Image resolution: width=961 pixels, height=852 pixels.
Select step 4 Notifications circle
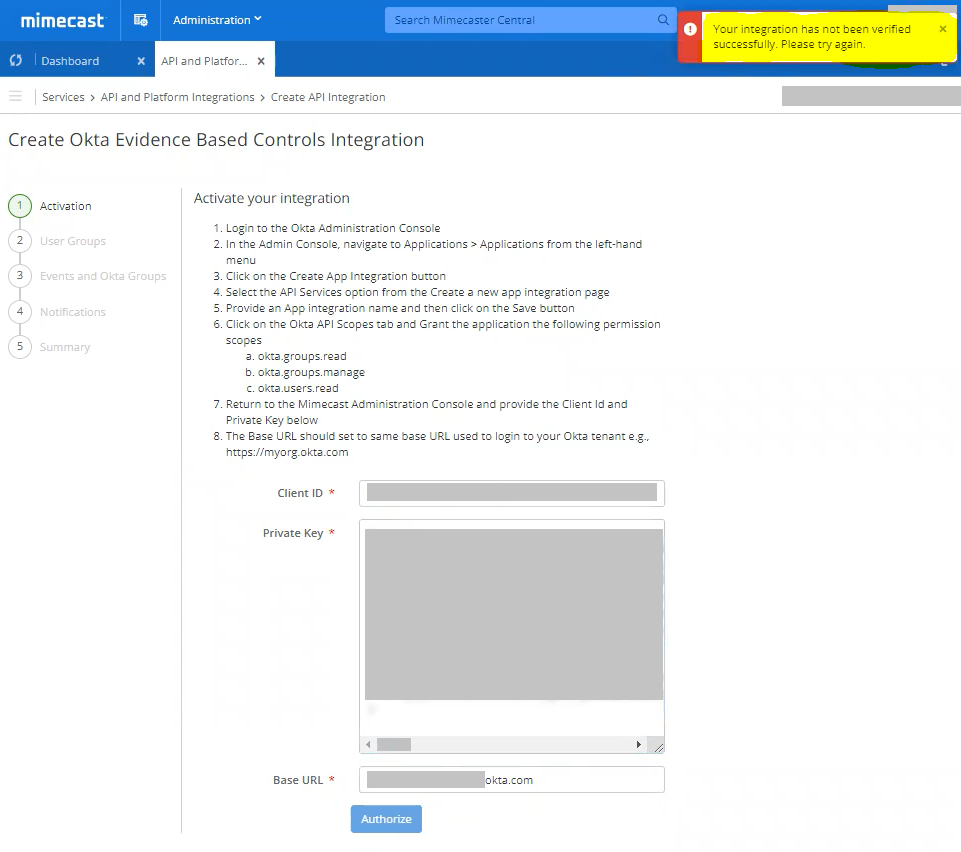tap(20, 311)
